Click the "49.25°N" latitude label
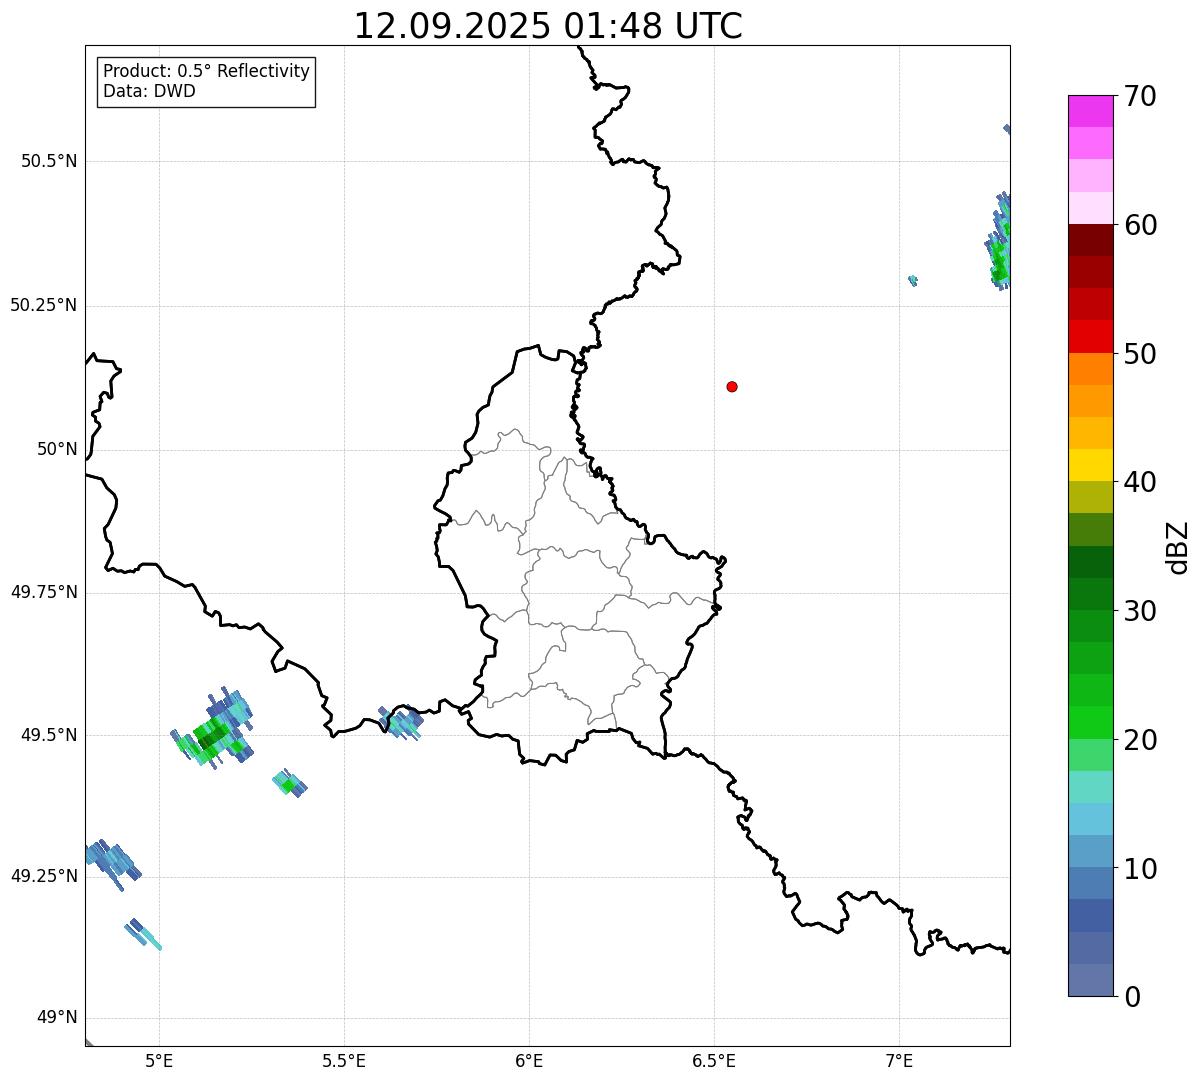The image size is (1202, 1081). pos(43,876)
